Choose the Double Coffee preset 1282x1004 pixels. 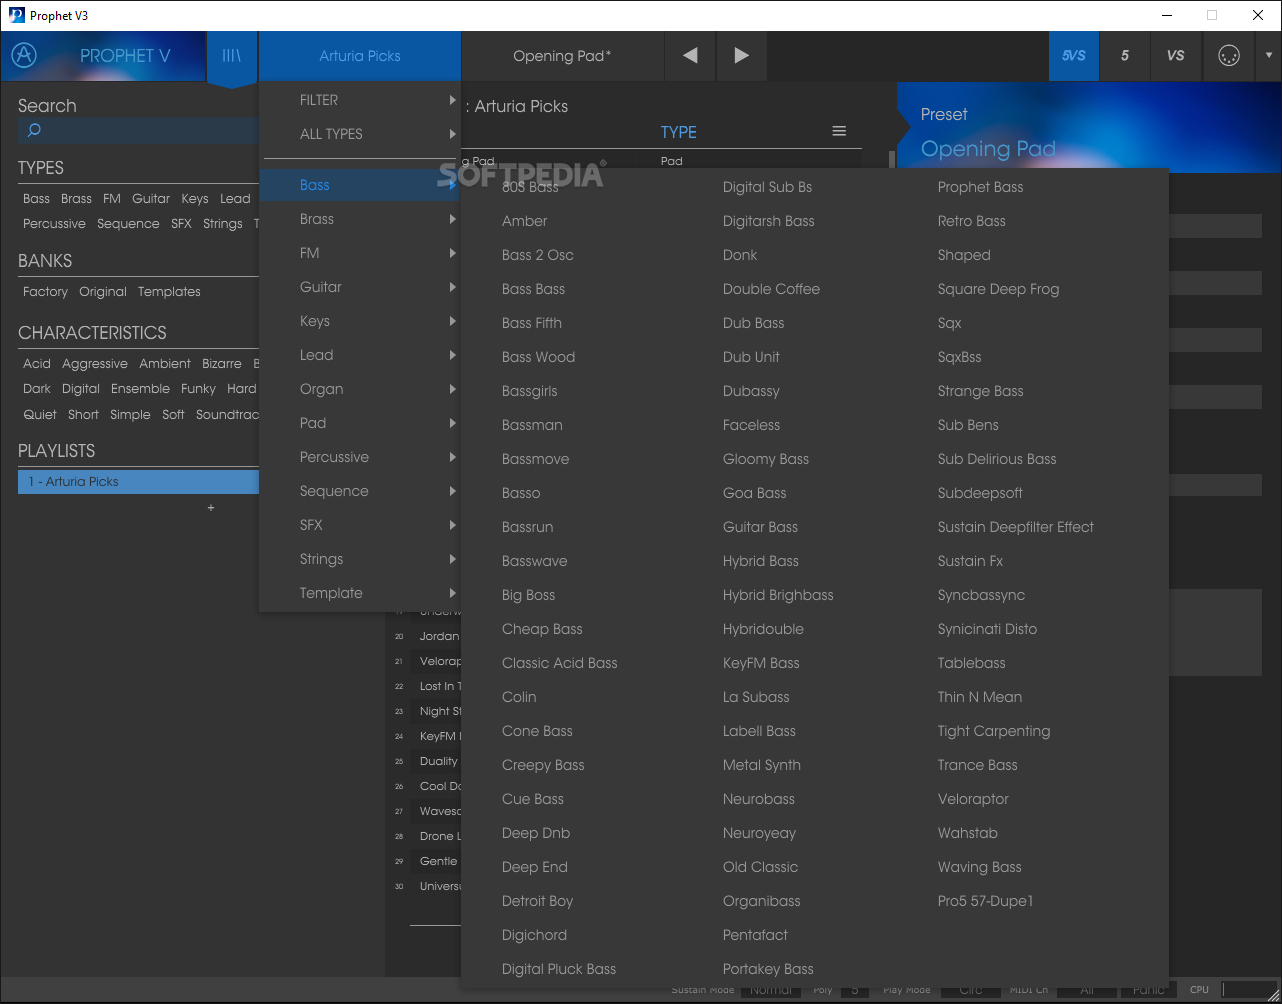(771, 289)
